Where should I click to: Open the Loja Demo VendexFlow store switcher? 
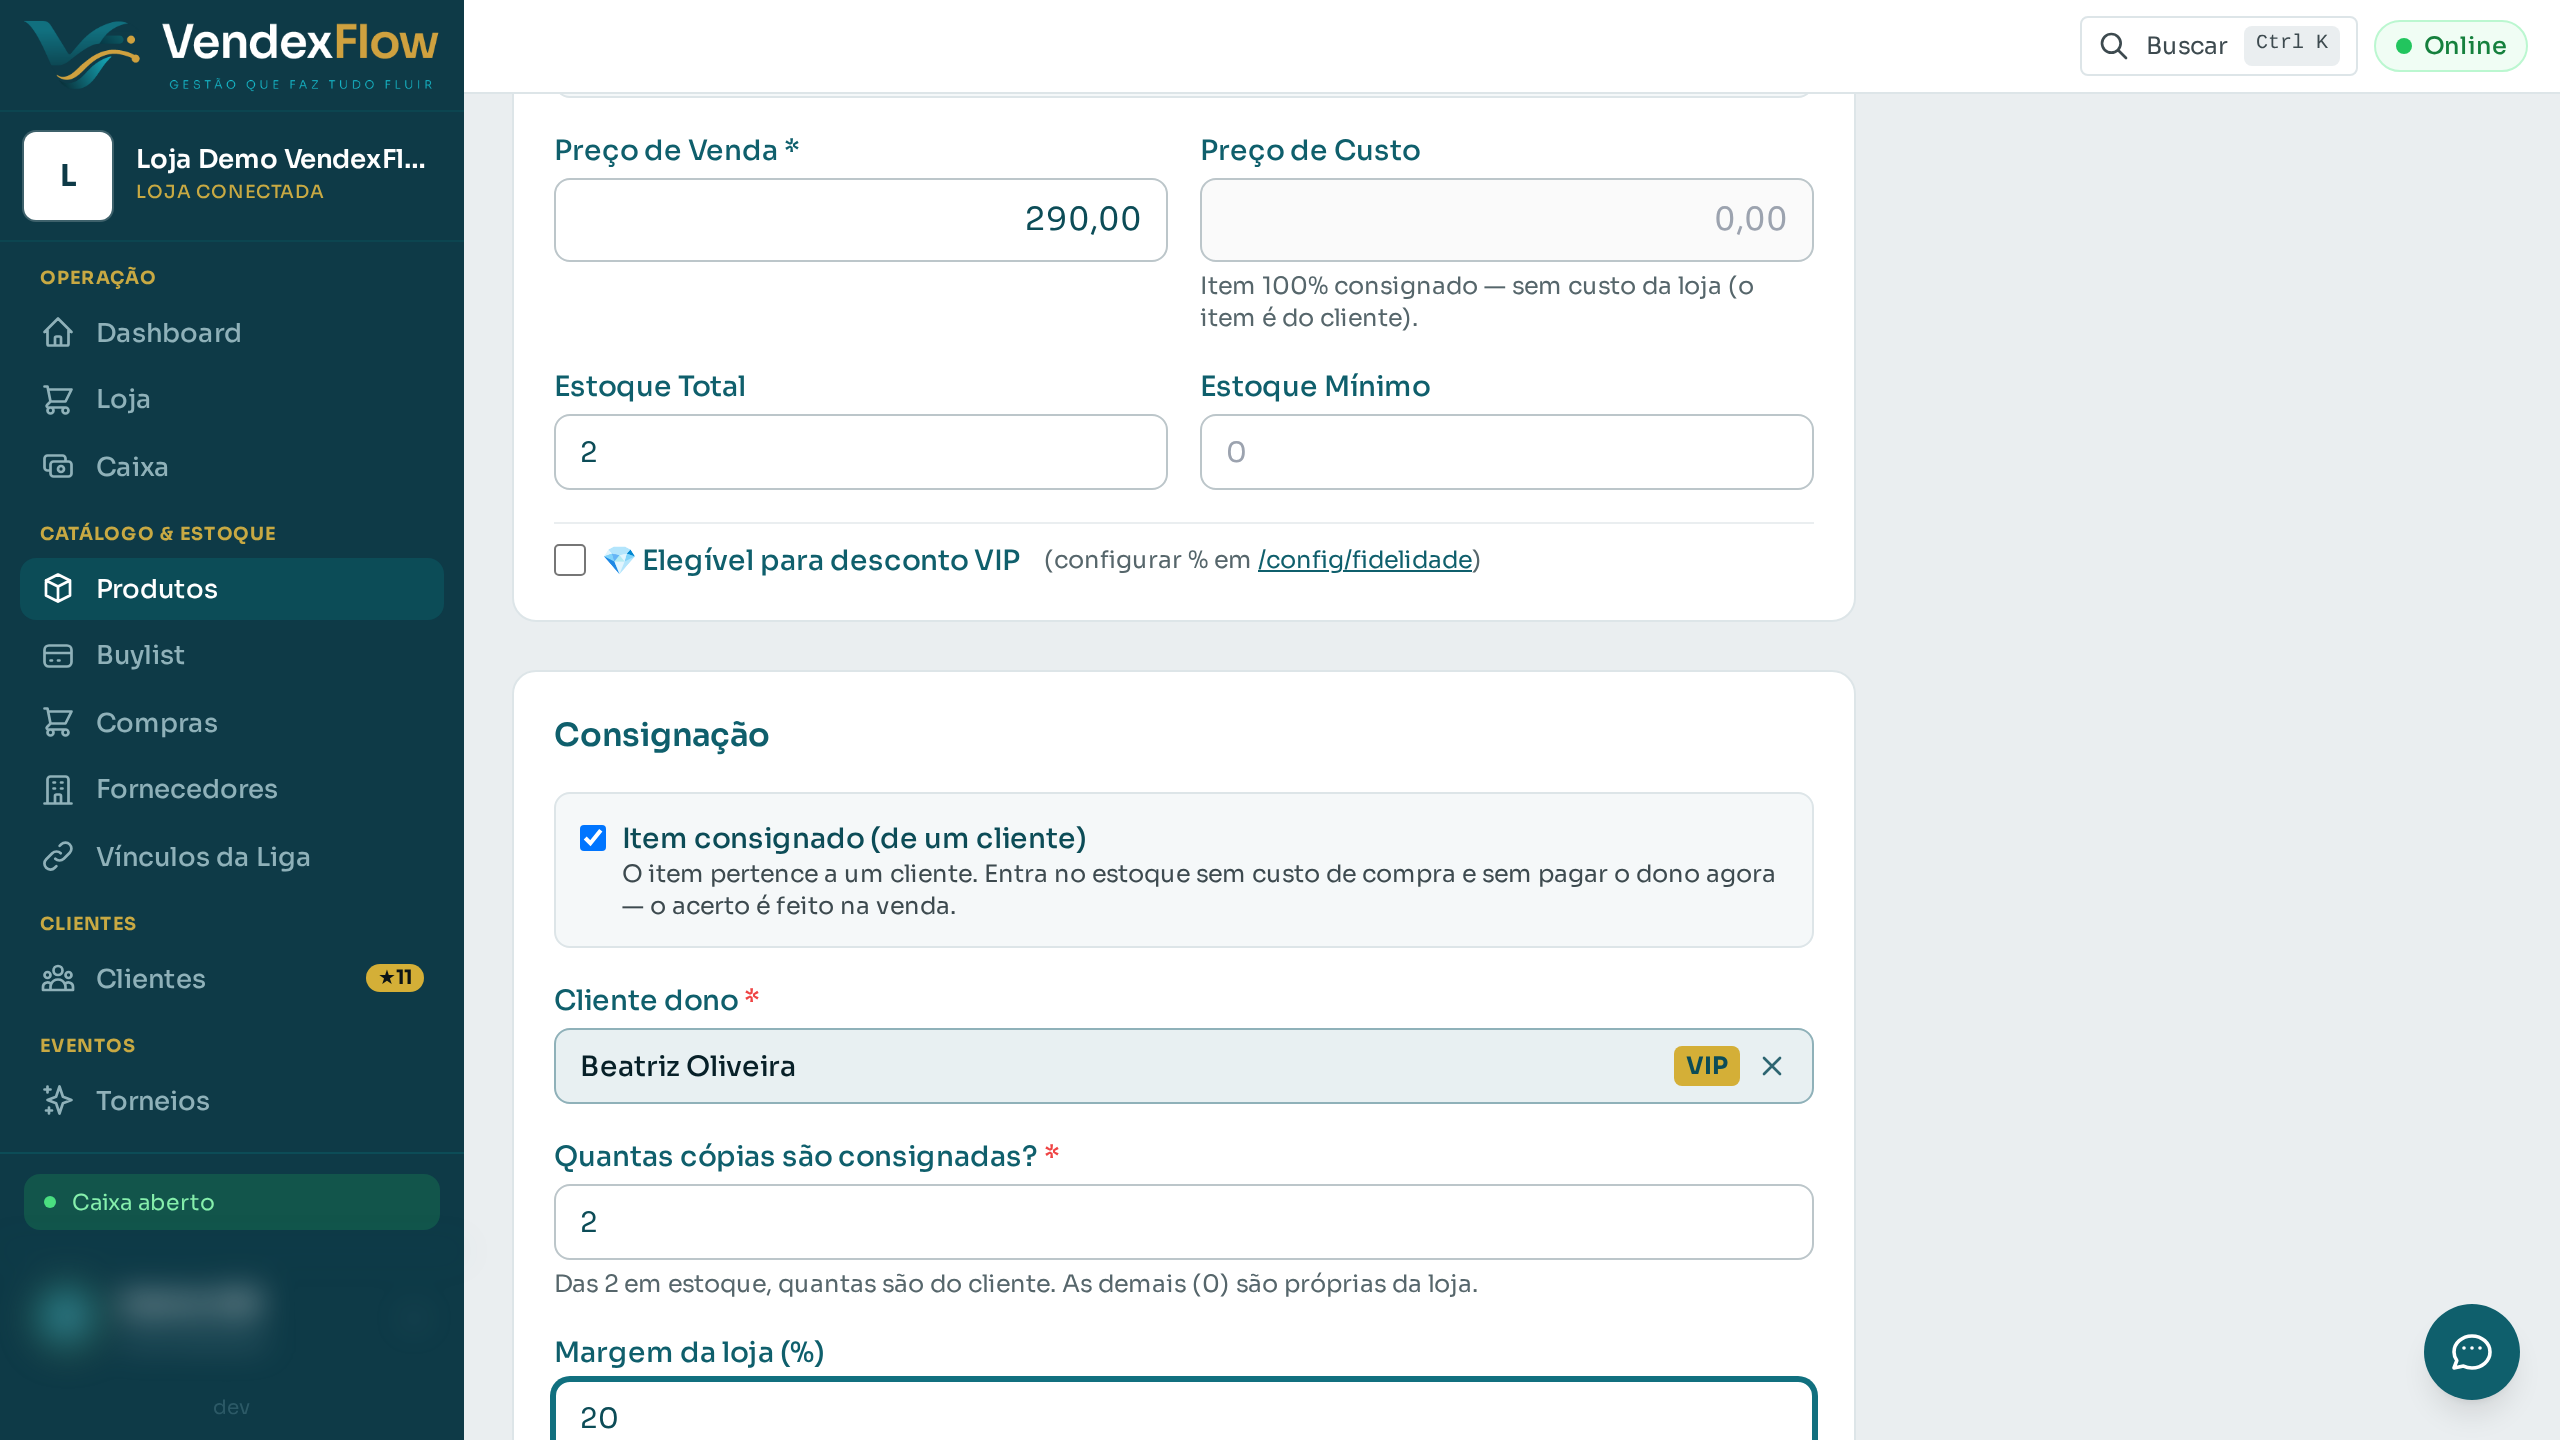[x=232, y=175]
